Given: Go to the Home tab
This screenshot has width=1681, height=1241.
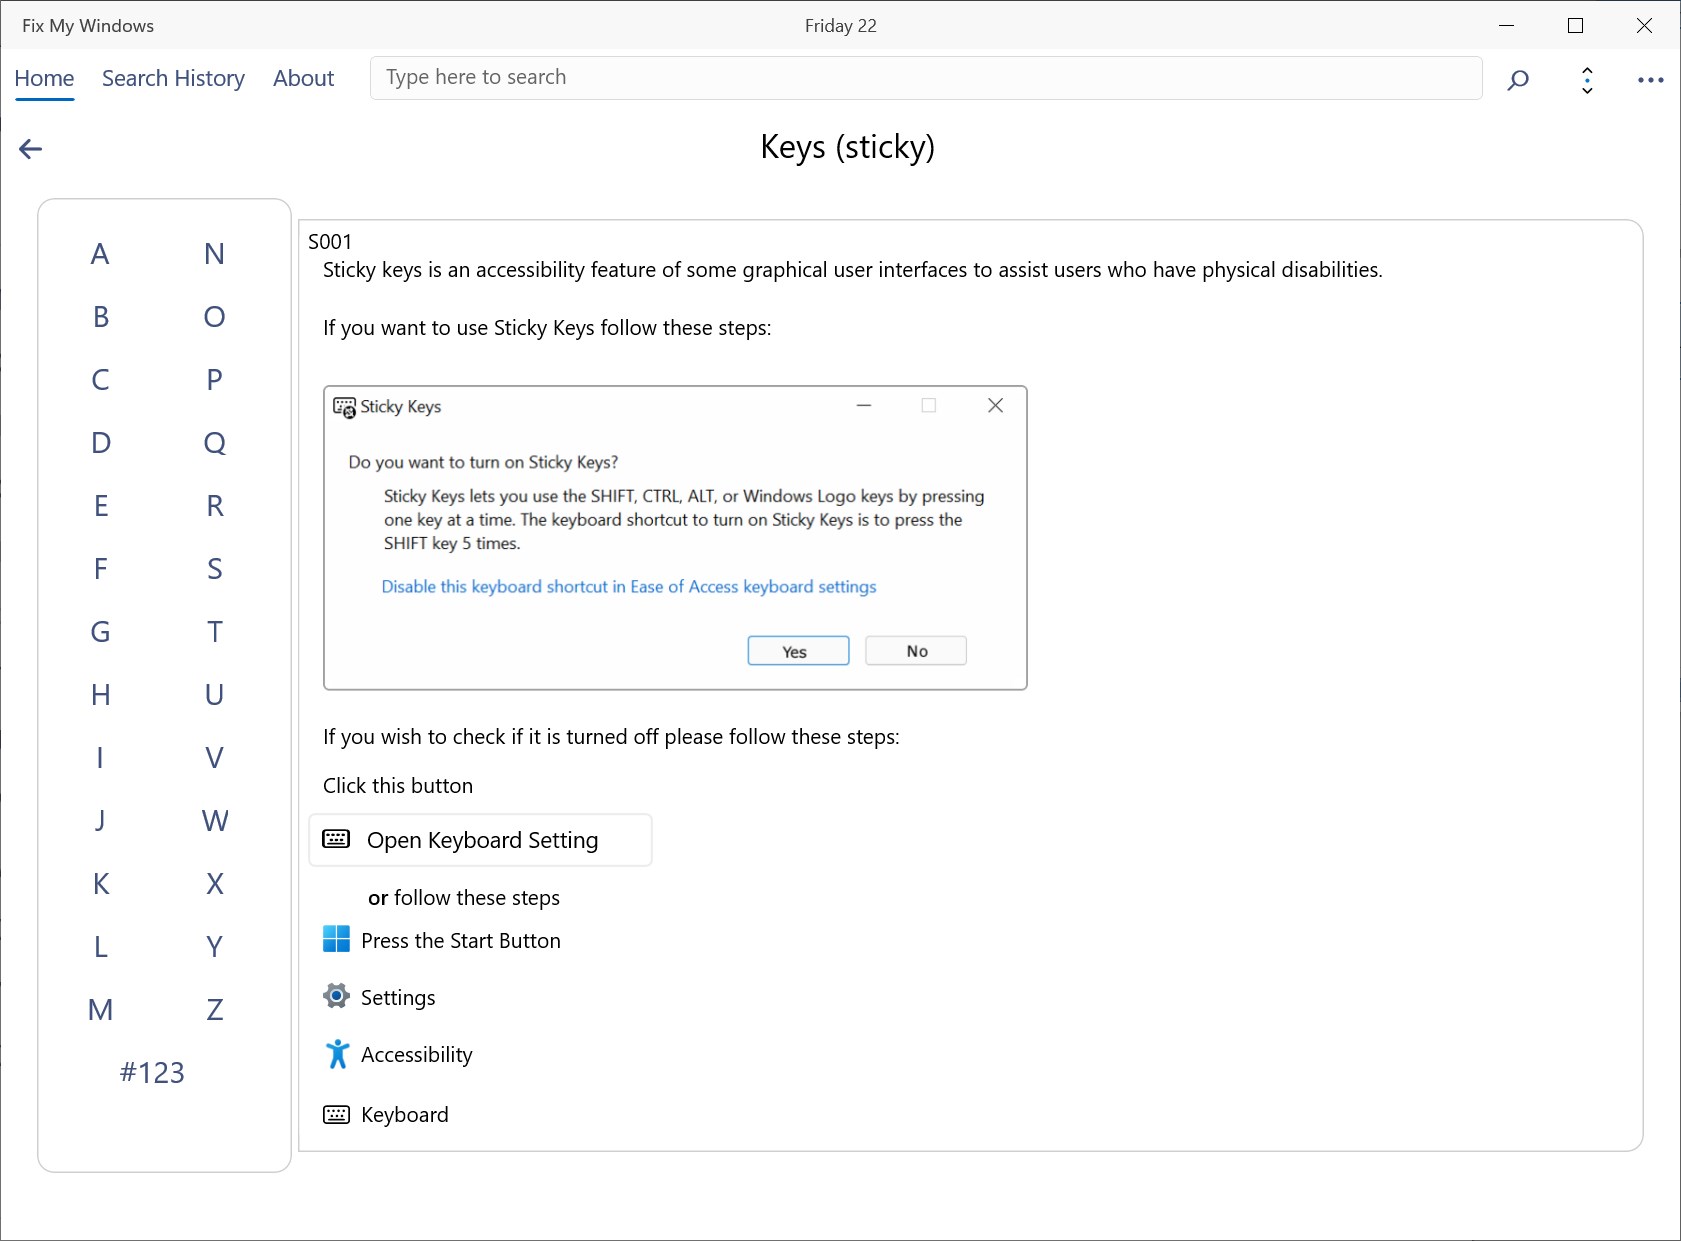Looking at the screenshot, I should point(44,78).
